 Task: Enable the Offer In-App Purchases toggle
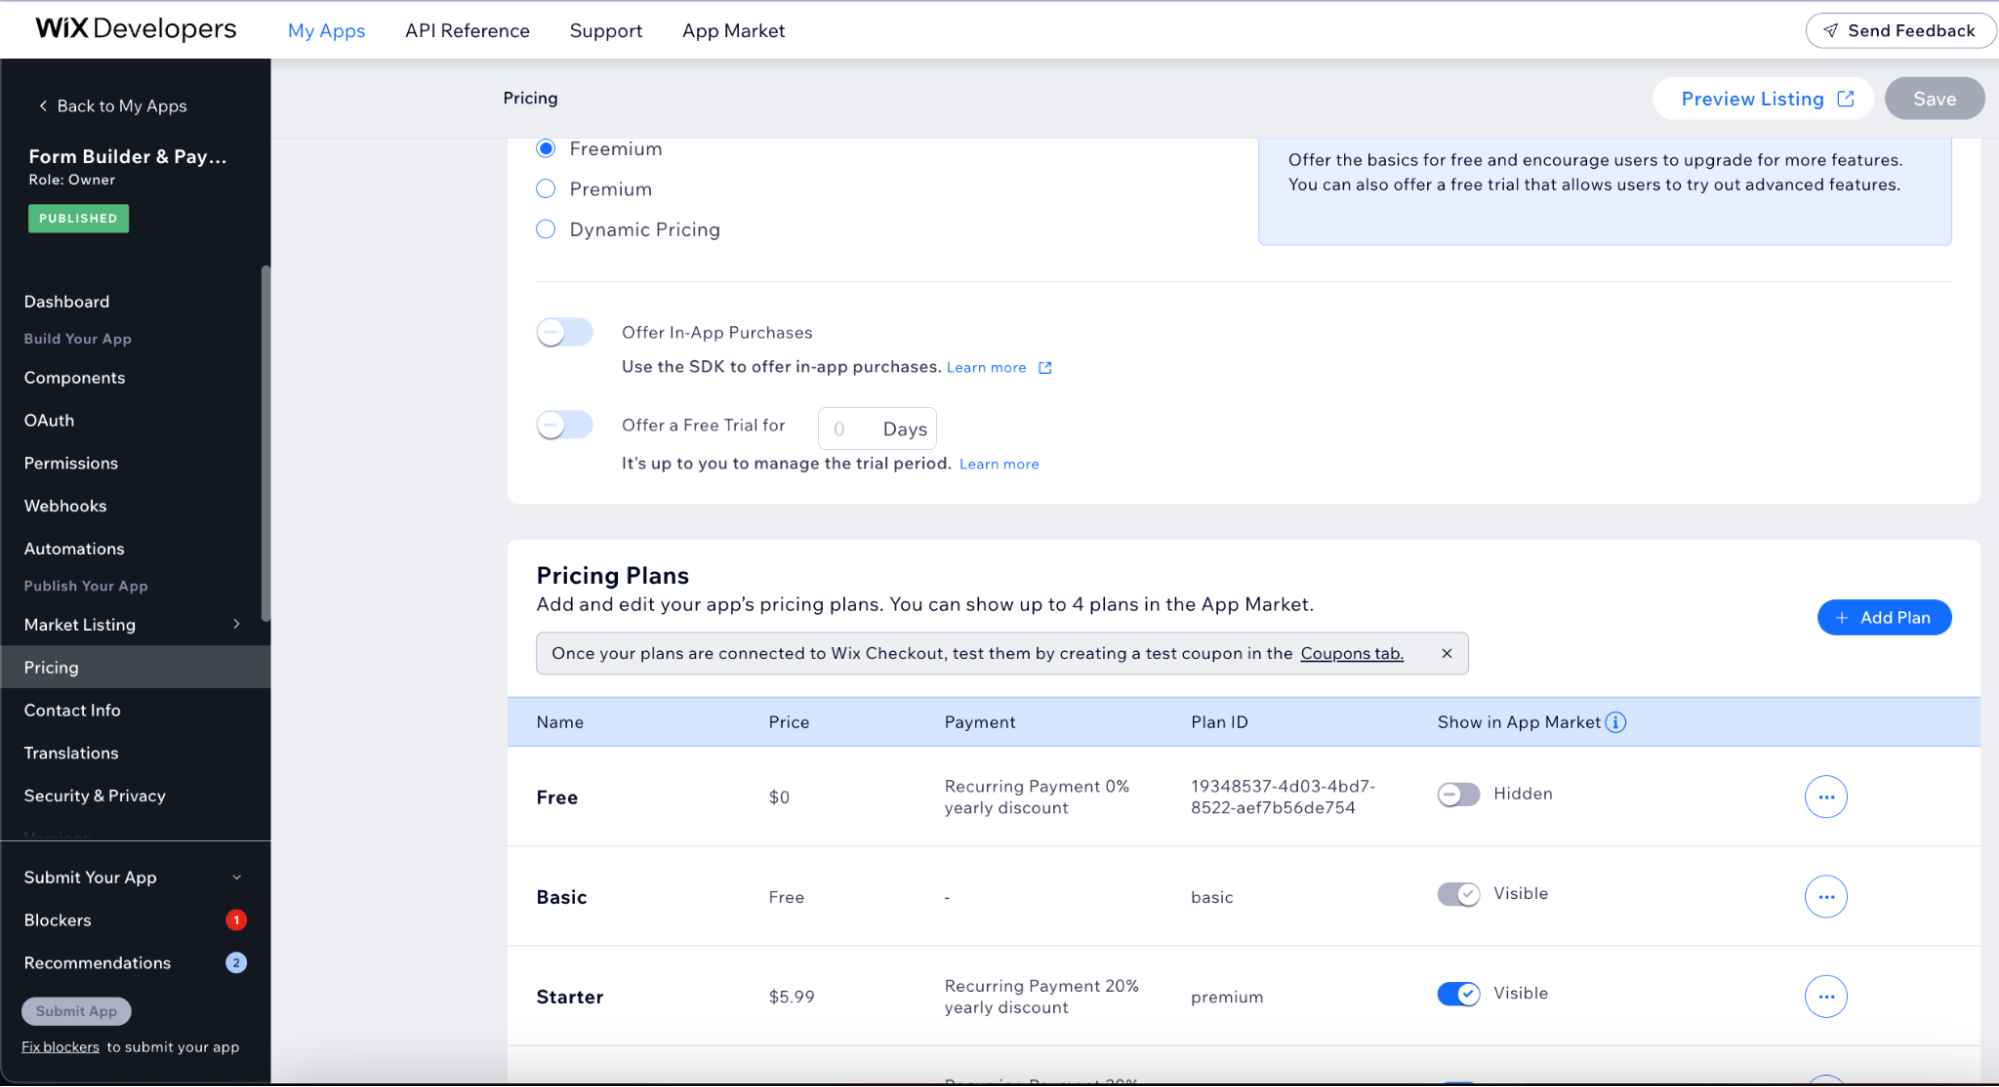[x=565, y=332]
